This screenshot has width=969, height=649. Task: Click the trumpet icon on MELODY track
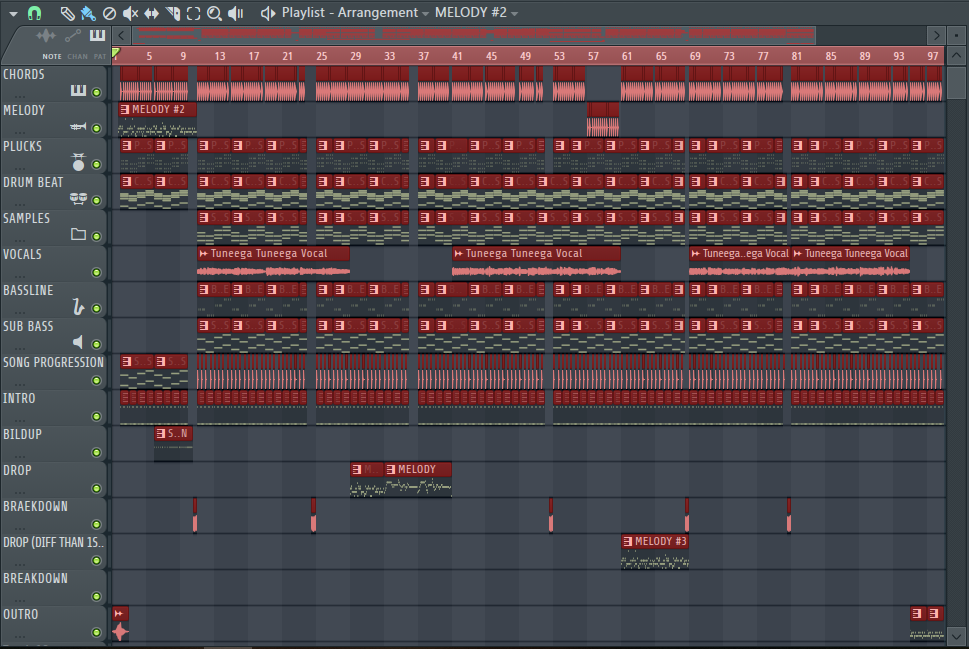click(x=78, y=127)
